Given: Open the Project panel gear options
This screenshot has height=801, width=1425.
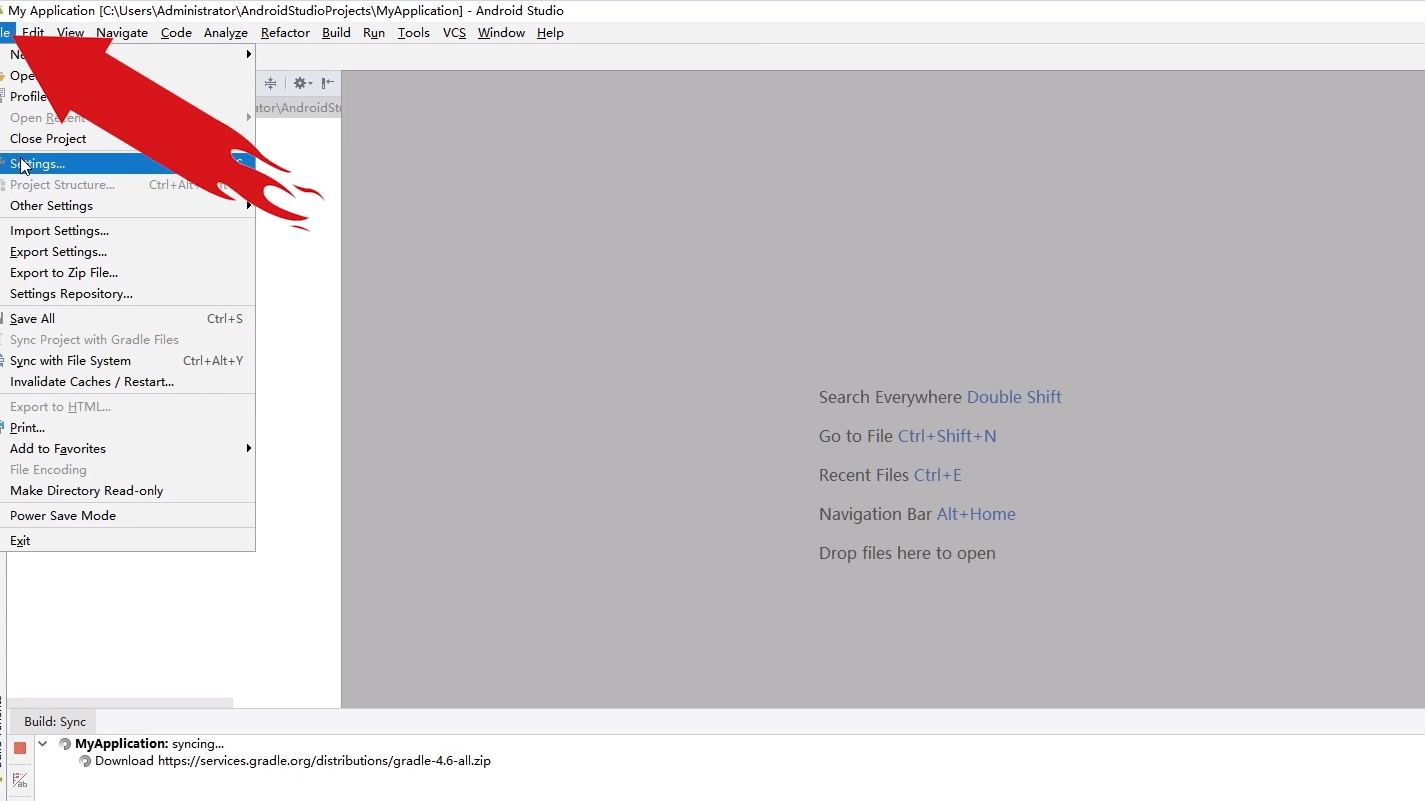Looking at the screenshot, I should click(302, 83).
